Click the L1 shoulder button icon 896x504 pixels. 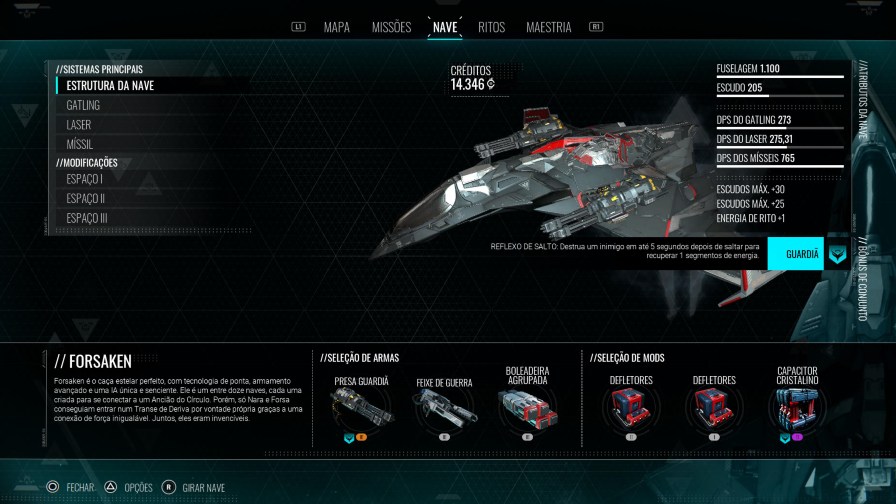[x=298, y=27]
